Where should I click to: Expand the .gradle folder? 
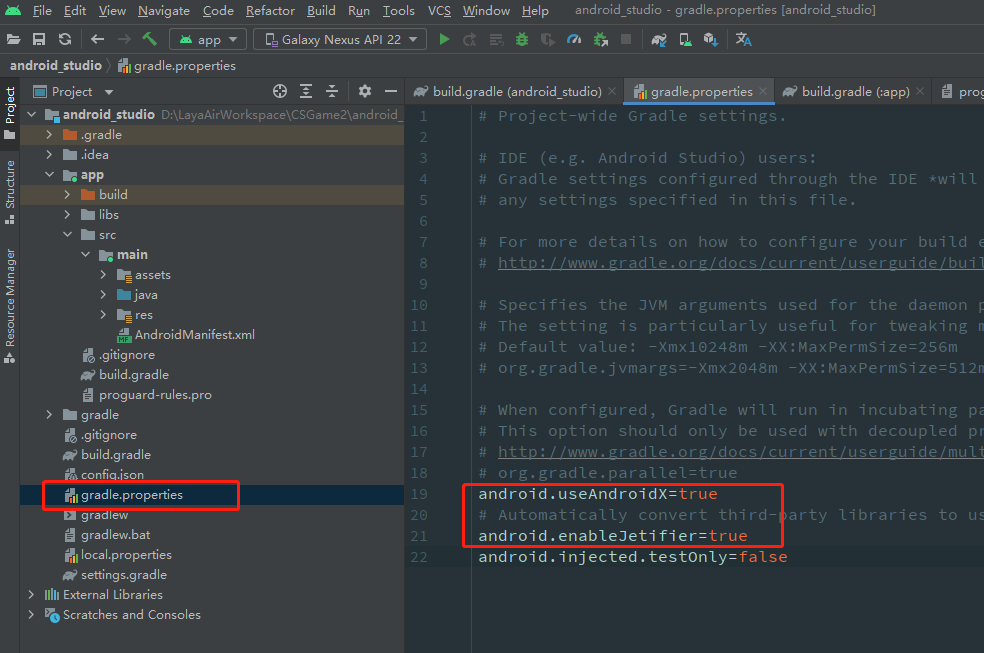(x=50, y=135)
